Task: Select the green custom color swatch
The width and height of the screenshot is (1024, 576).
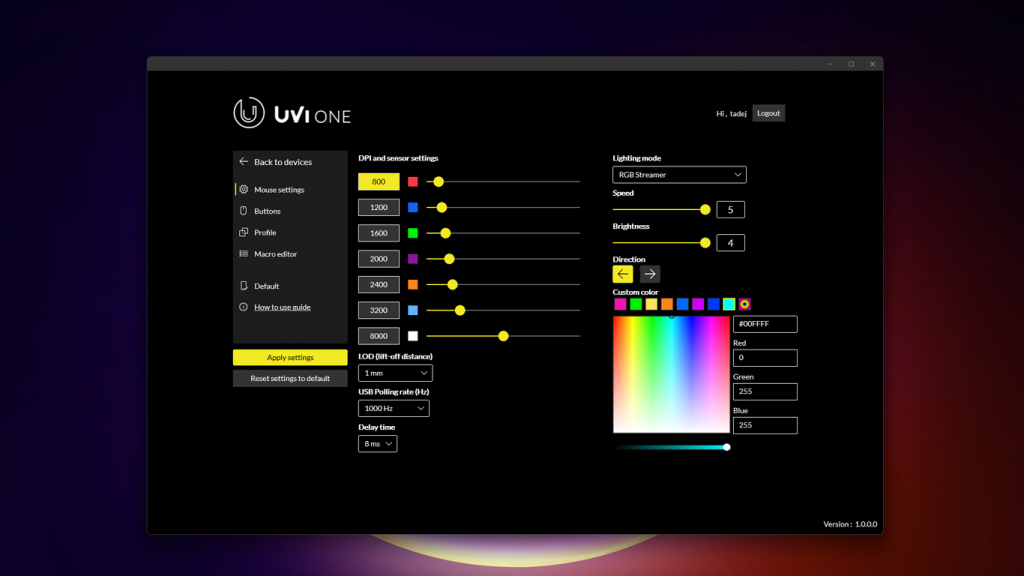Action: click(x=636, y=304)
